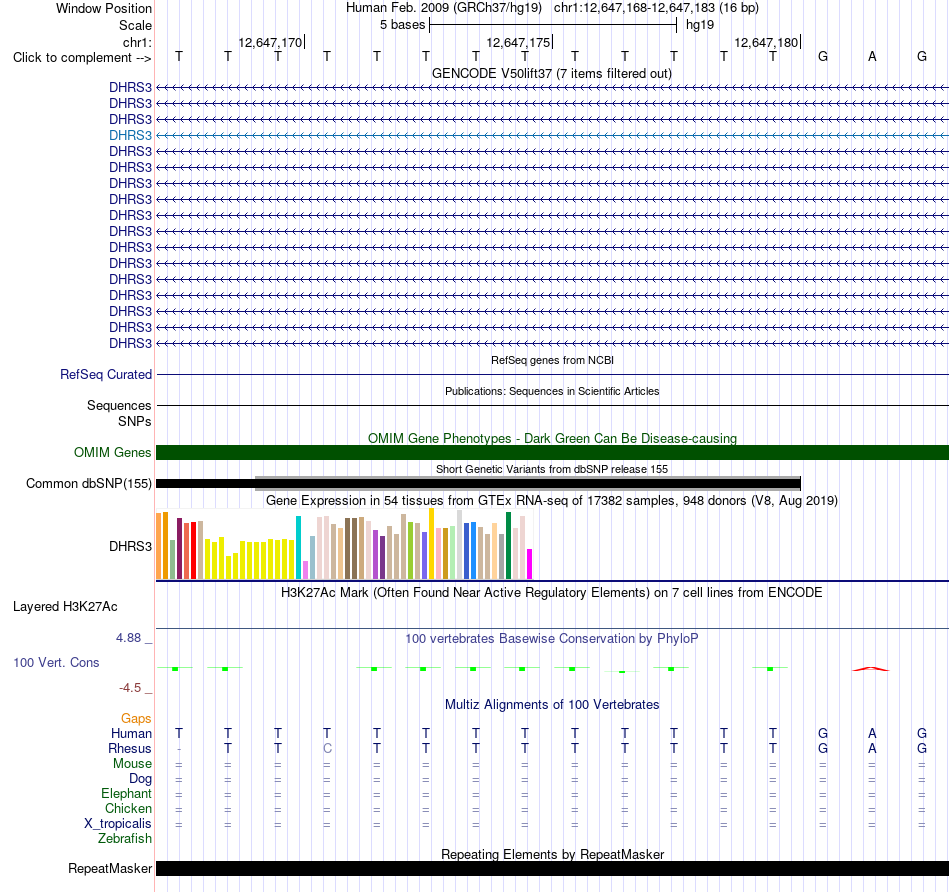
Task: Click the red PhyloP peak under base A
Action: coord(871,669)
